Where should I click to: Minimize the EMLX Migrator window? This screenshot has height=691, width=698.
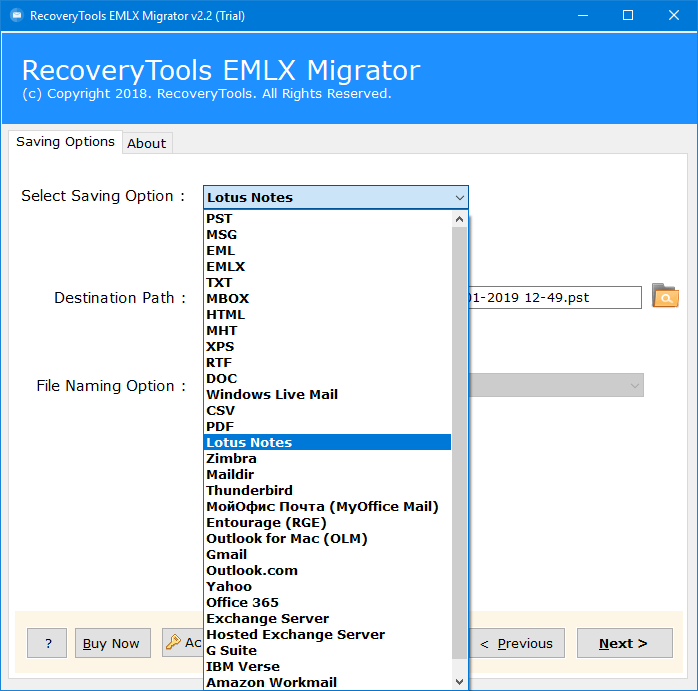[583, 16]
